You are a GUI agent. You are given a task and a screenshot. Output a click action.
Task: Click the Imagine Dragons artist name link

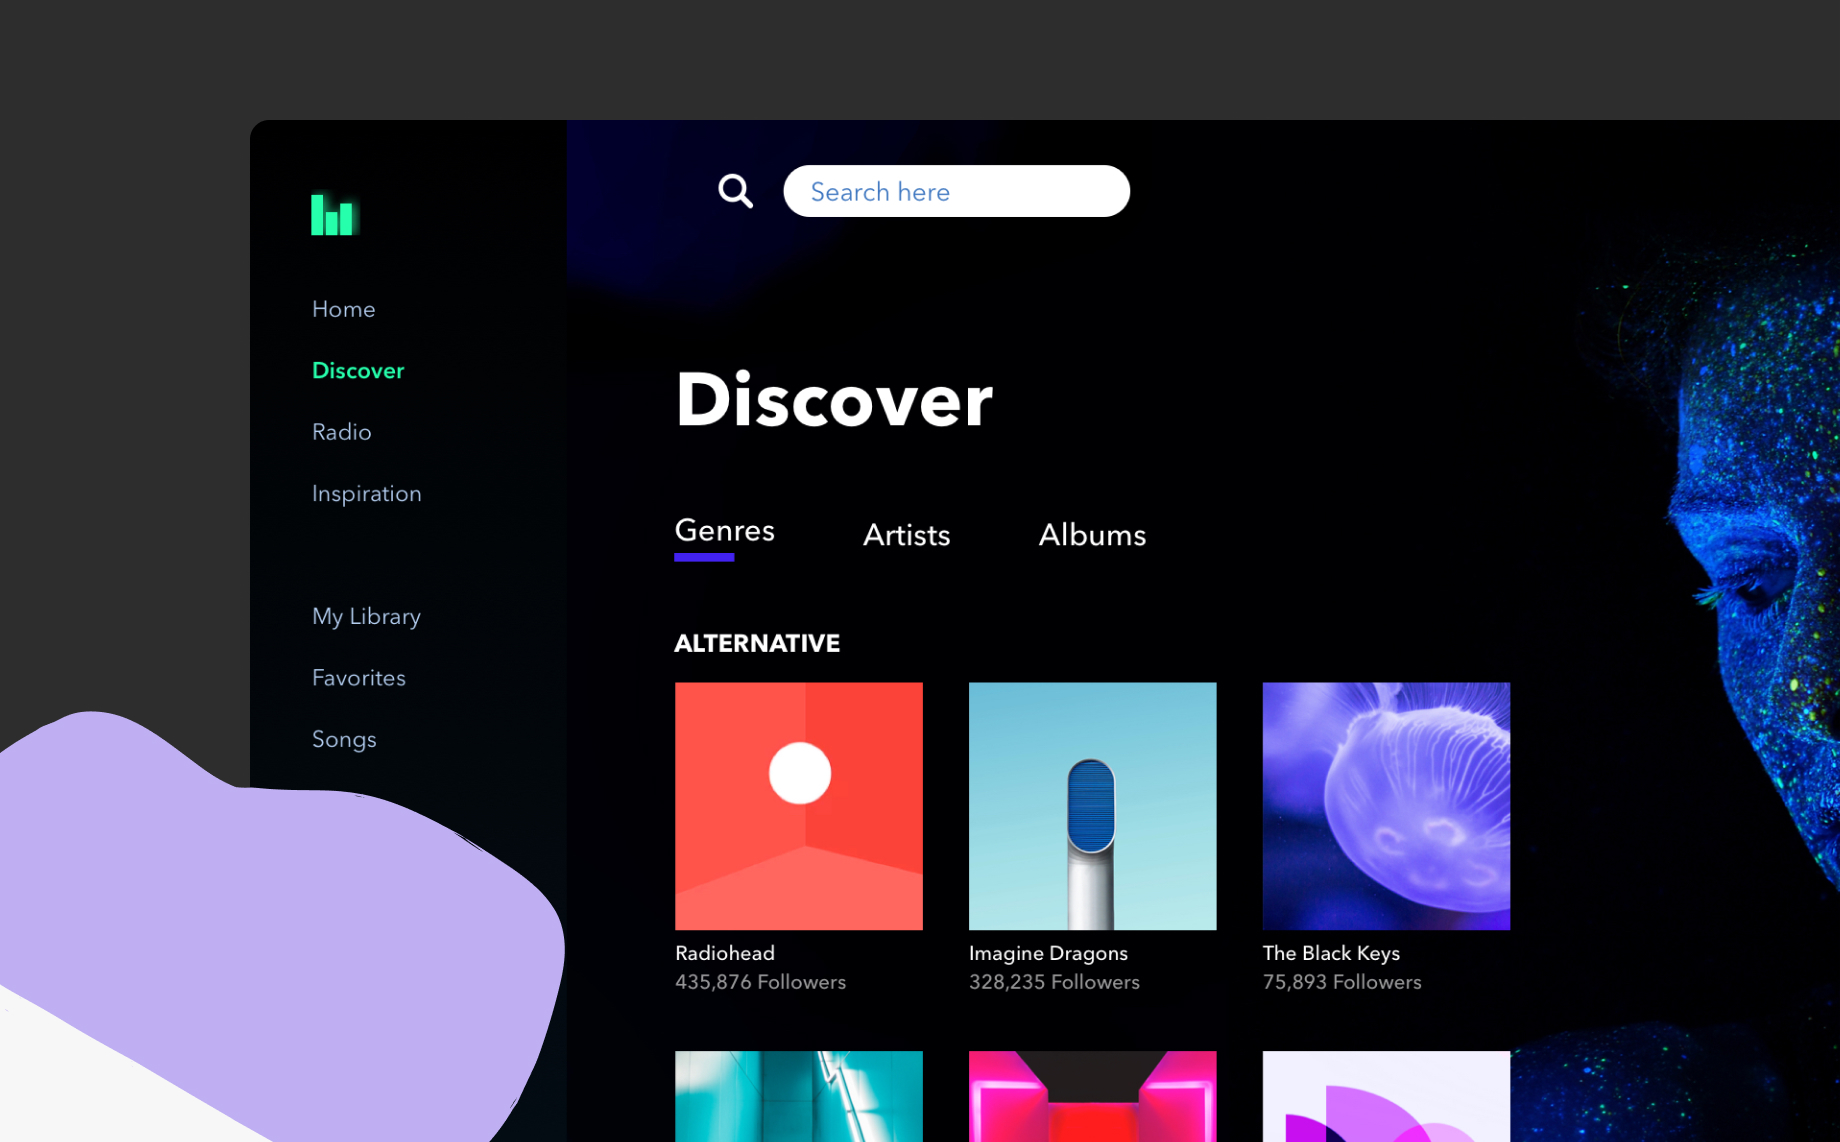[1048, 953]
